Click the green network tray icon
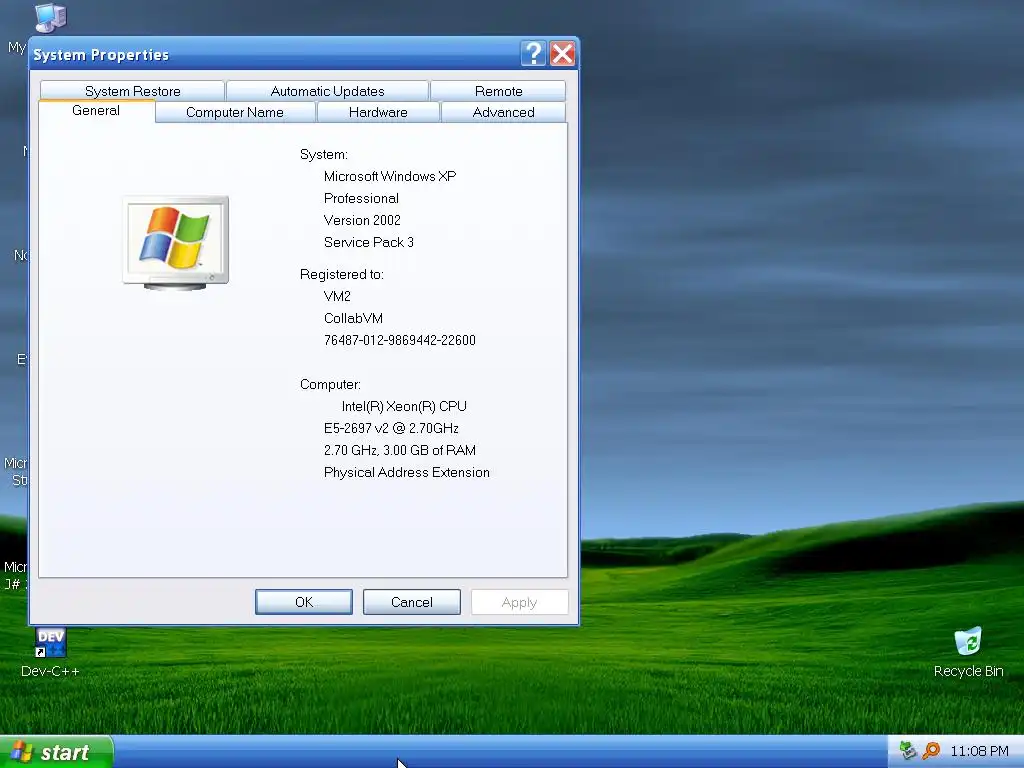This screenshot has height=768, width=1024. [907, 751]
